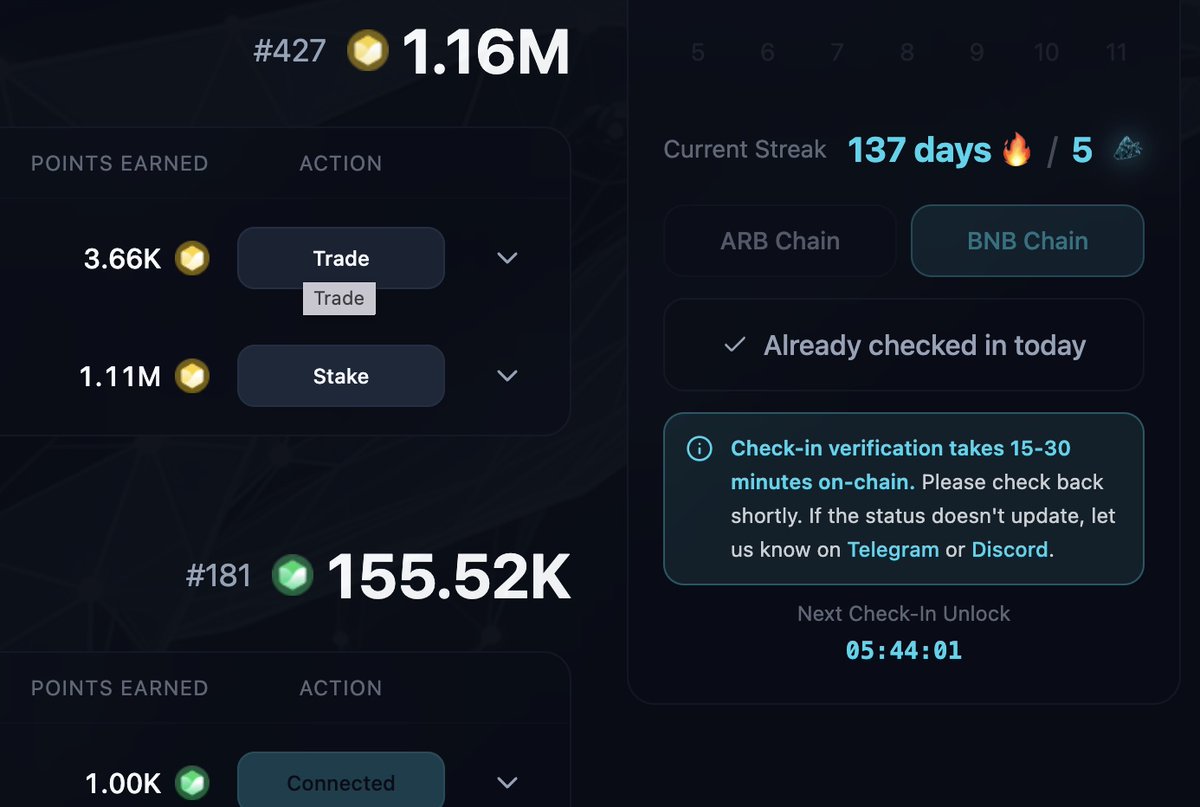Click the Stake action button
This screenshot has height=807, width=1200.
click(x=341, y=376)
